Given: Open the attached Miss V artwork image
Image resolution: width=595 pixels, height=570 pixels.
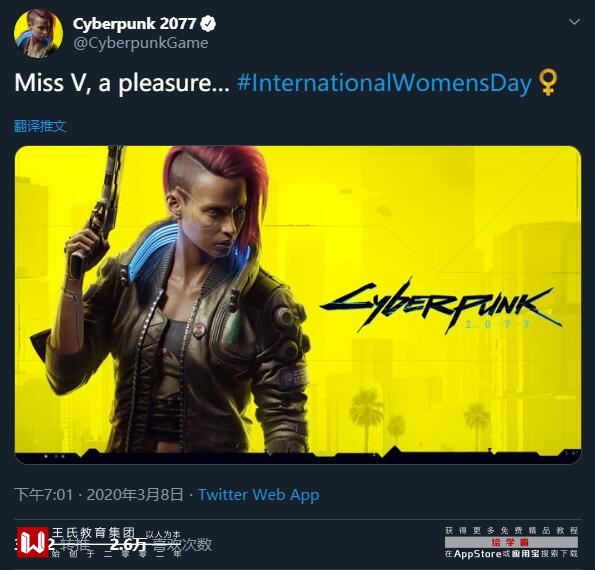Looking at the screenshot, I should tap(298, 305).
